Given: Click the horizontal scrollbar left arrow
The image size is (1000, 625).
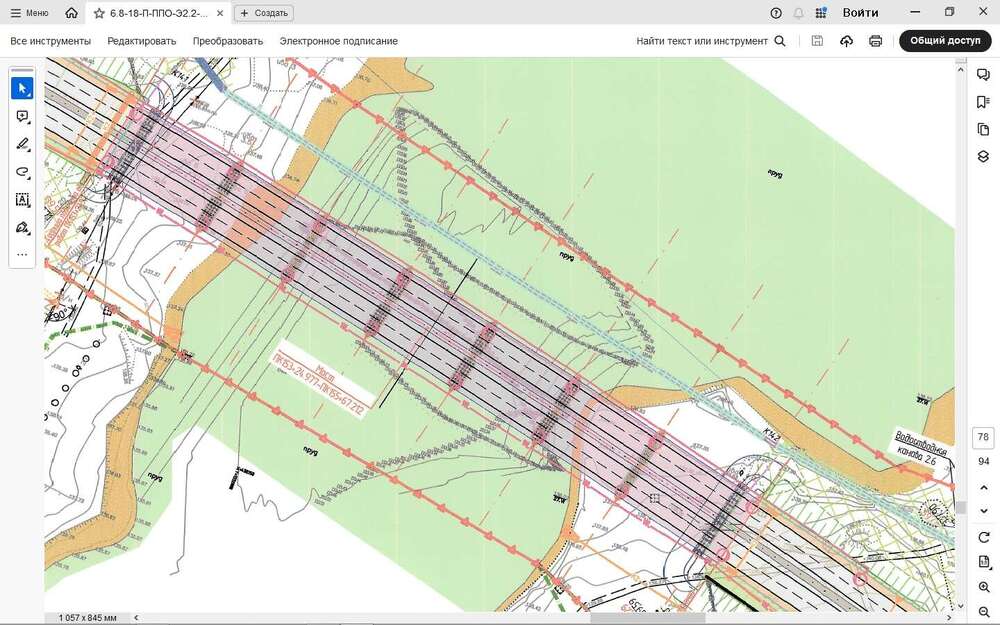Looking at the screenshot, I should [136, 617].
